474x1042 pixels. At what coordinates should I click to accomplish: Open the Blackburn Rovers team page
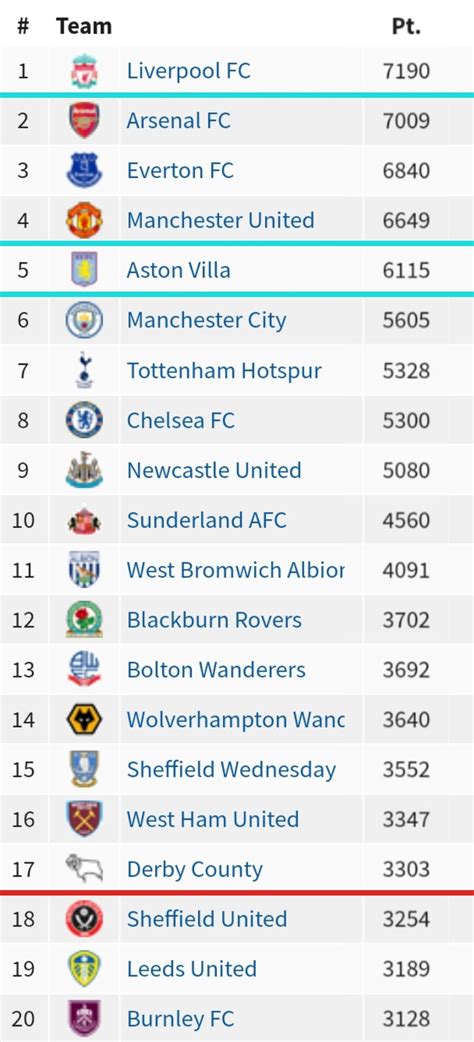[214, 619]
